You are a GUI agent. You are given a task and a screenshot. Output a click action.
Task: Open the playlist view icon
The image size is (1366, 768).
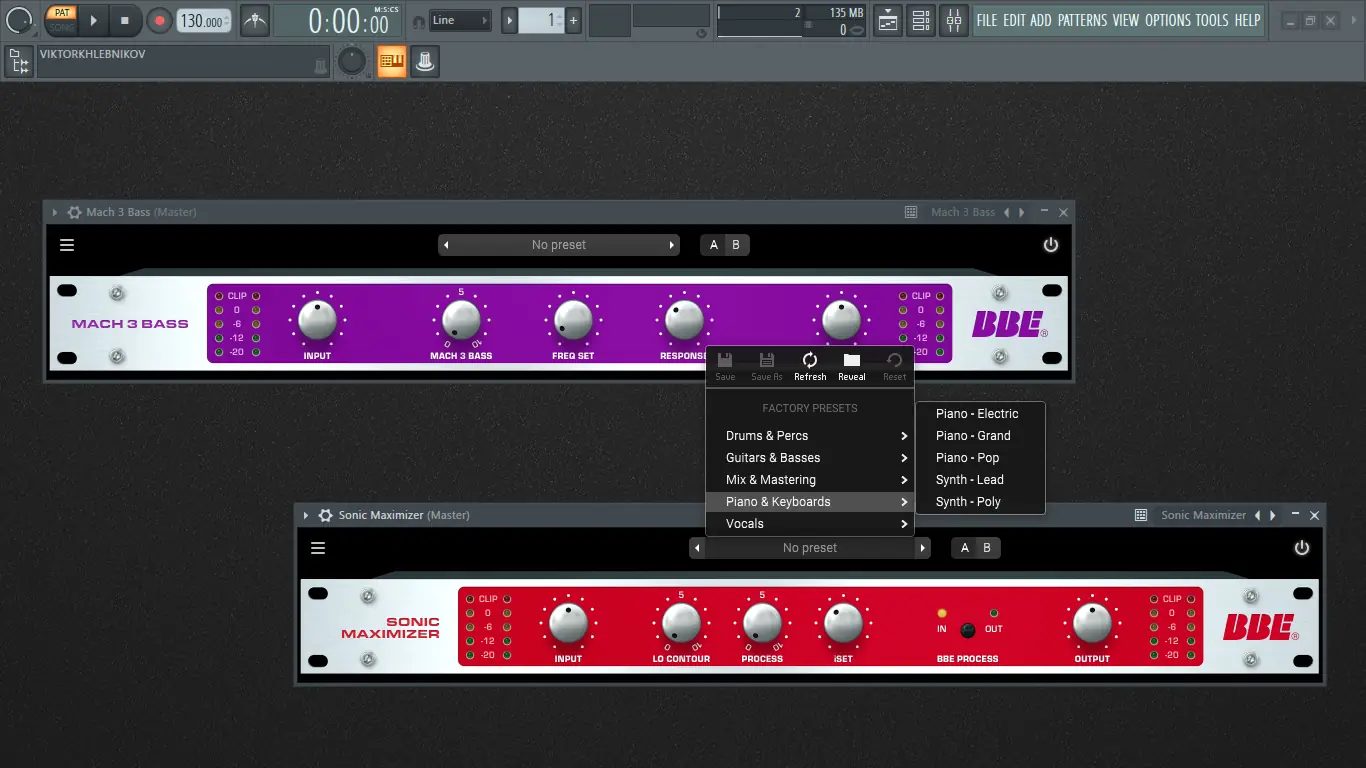(888, 20)
